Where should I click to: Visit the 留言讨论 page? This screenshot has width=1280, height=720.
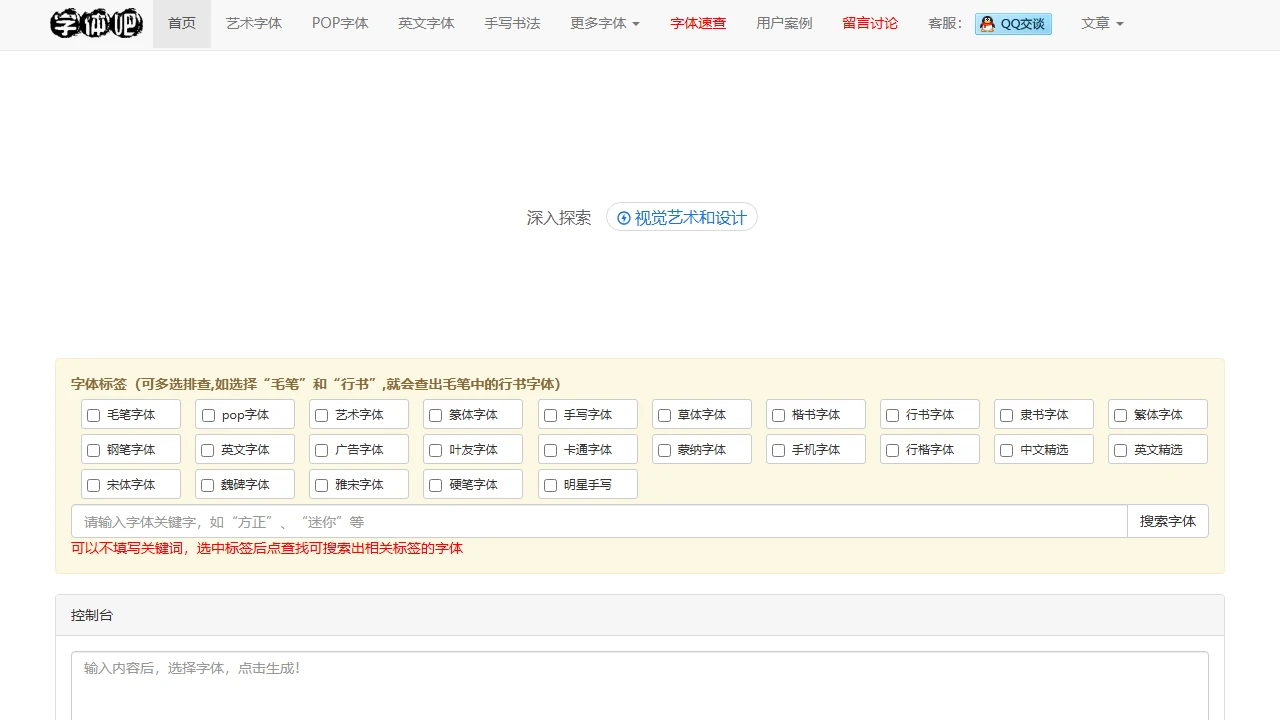870,23
